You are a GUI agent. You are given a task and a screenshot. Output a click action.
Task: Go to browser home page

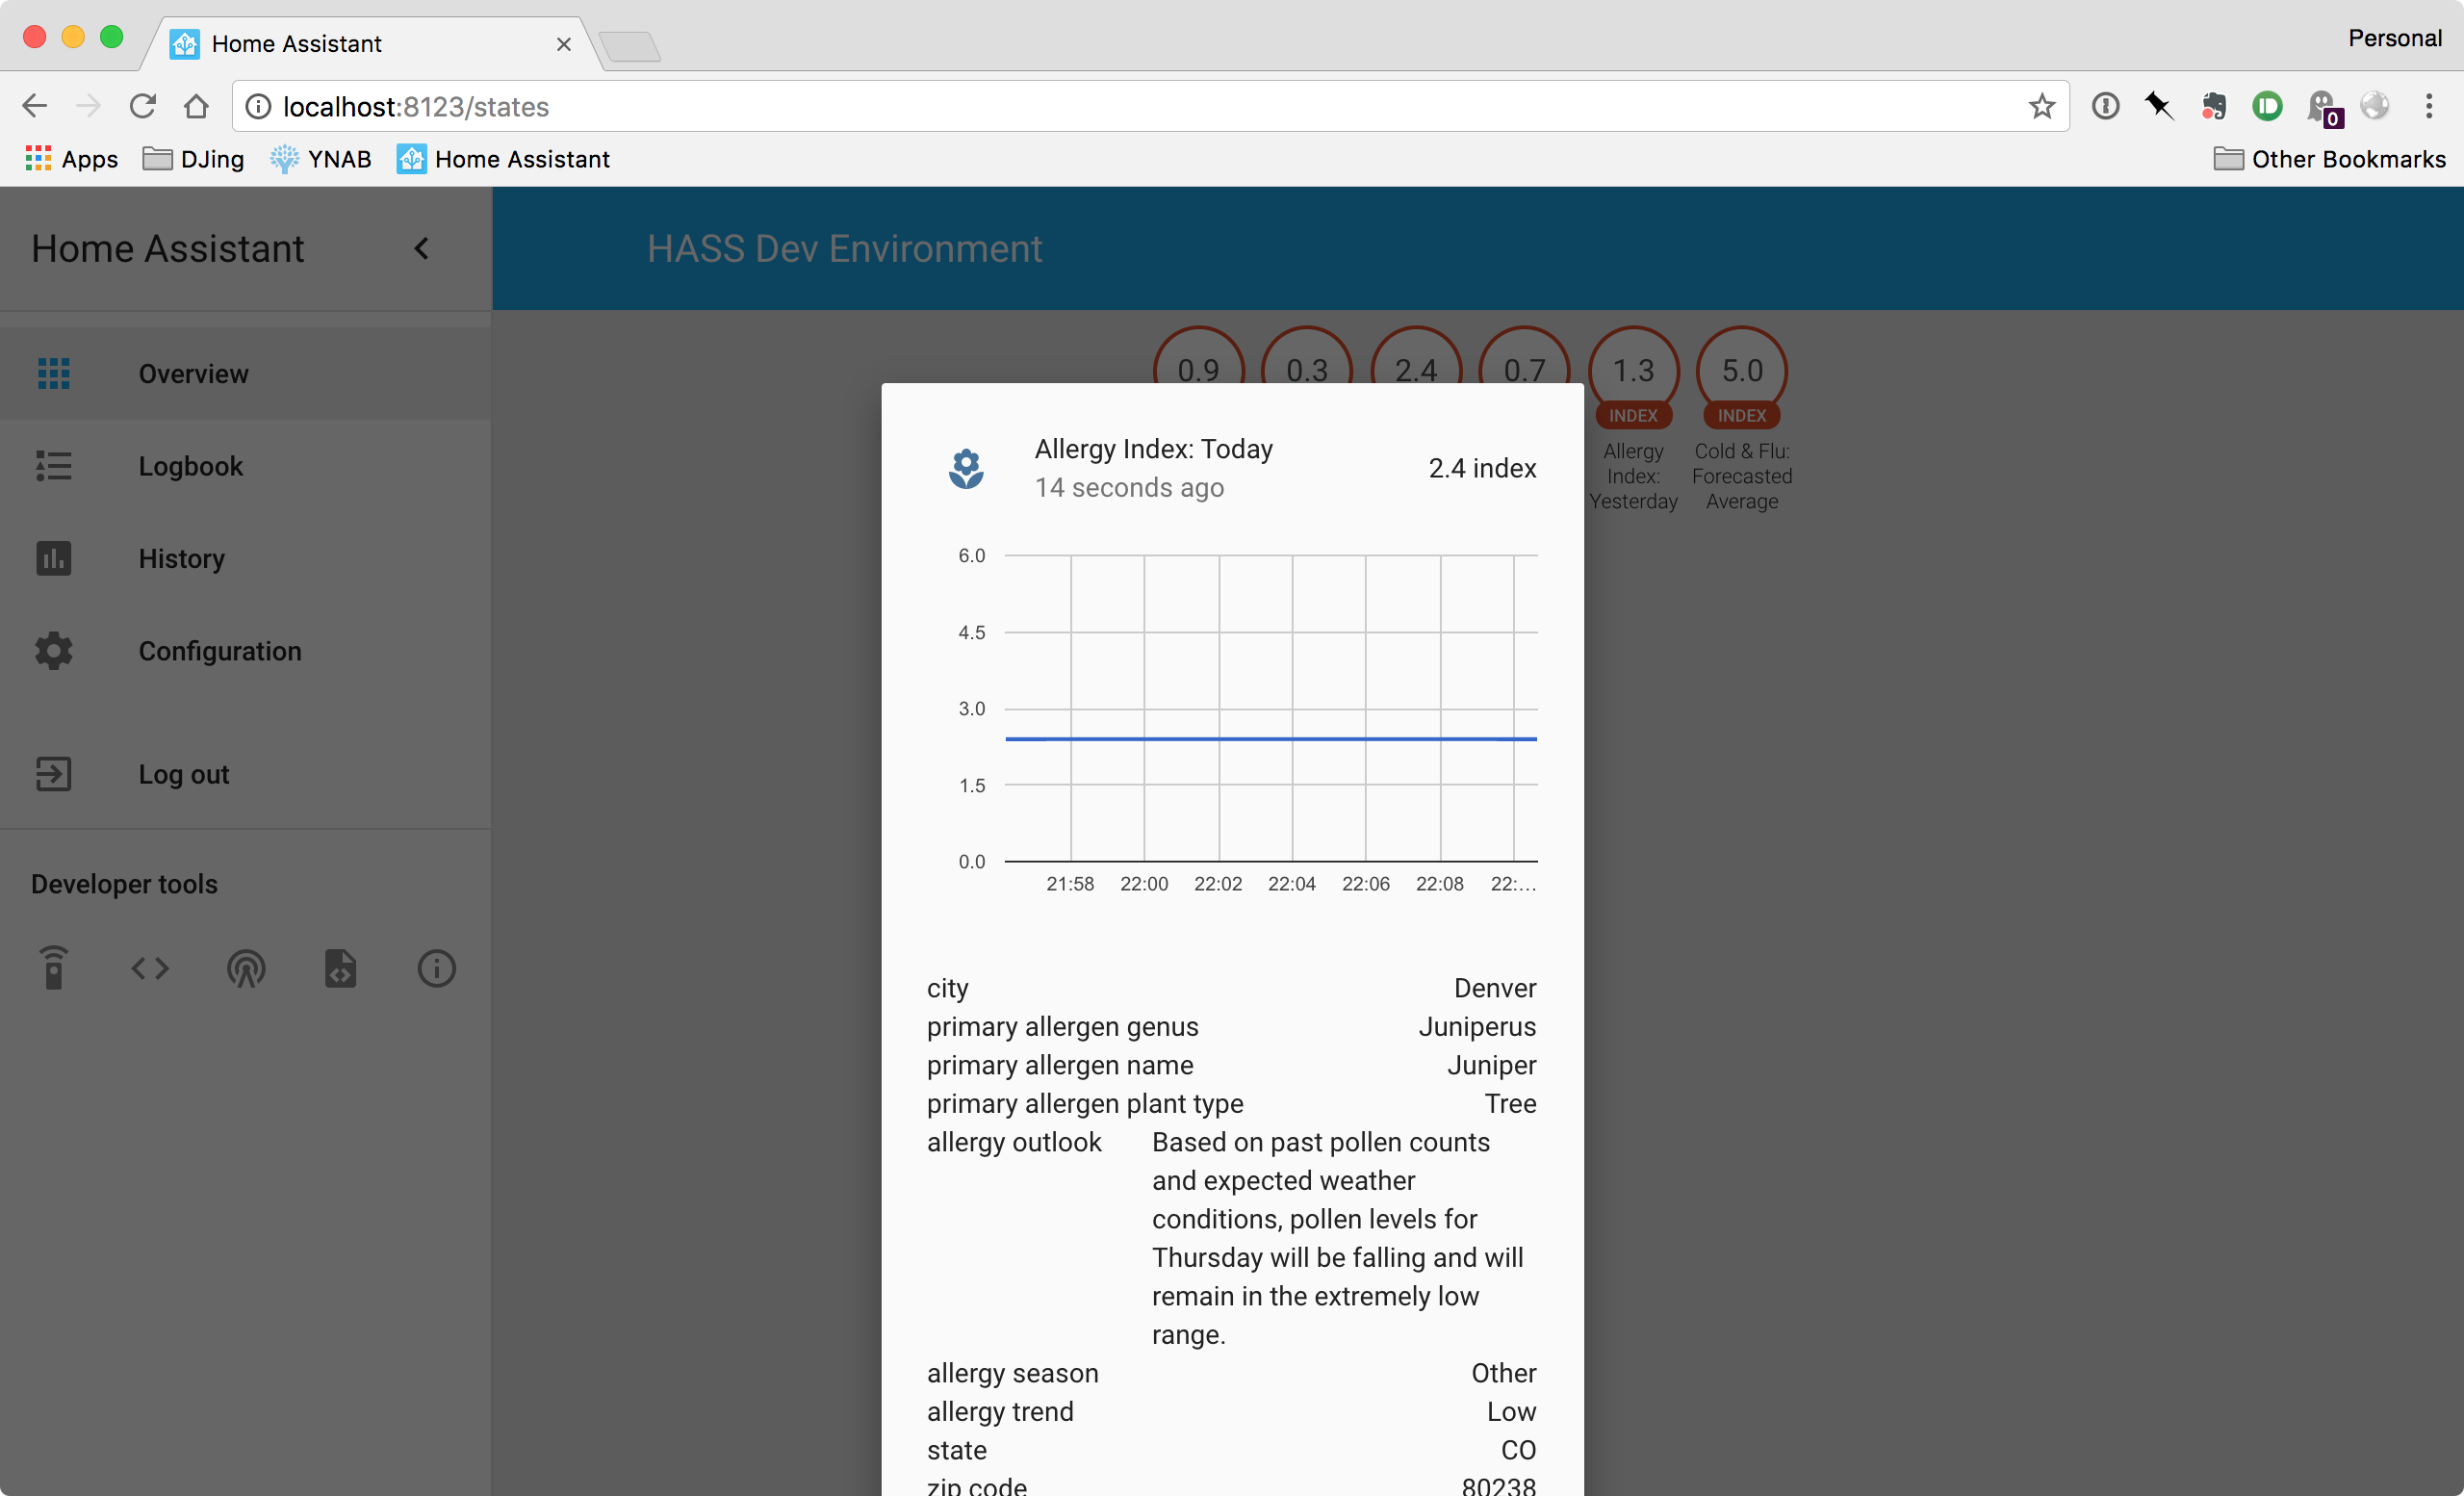pyautogui.click(x=196, y=106)
